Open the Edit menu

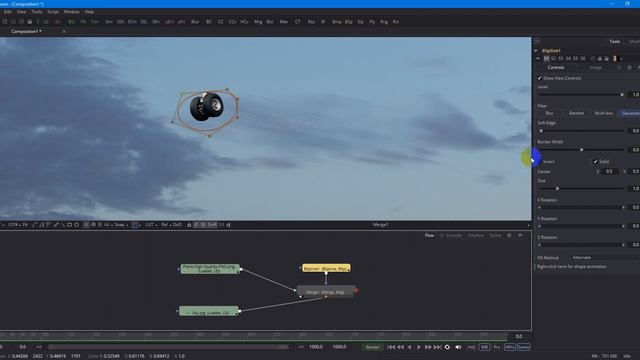(x=8, y=12)
